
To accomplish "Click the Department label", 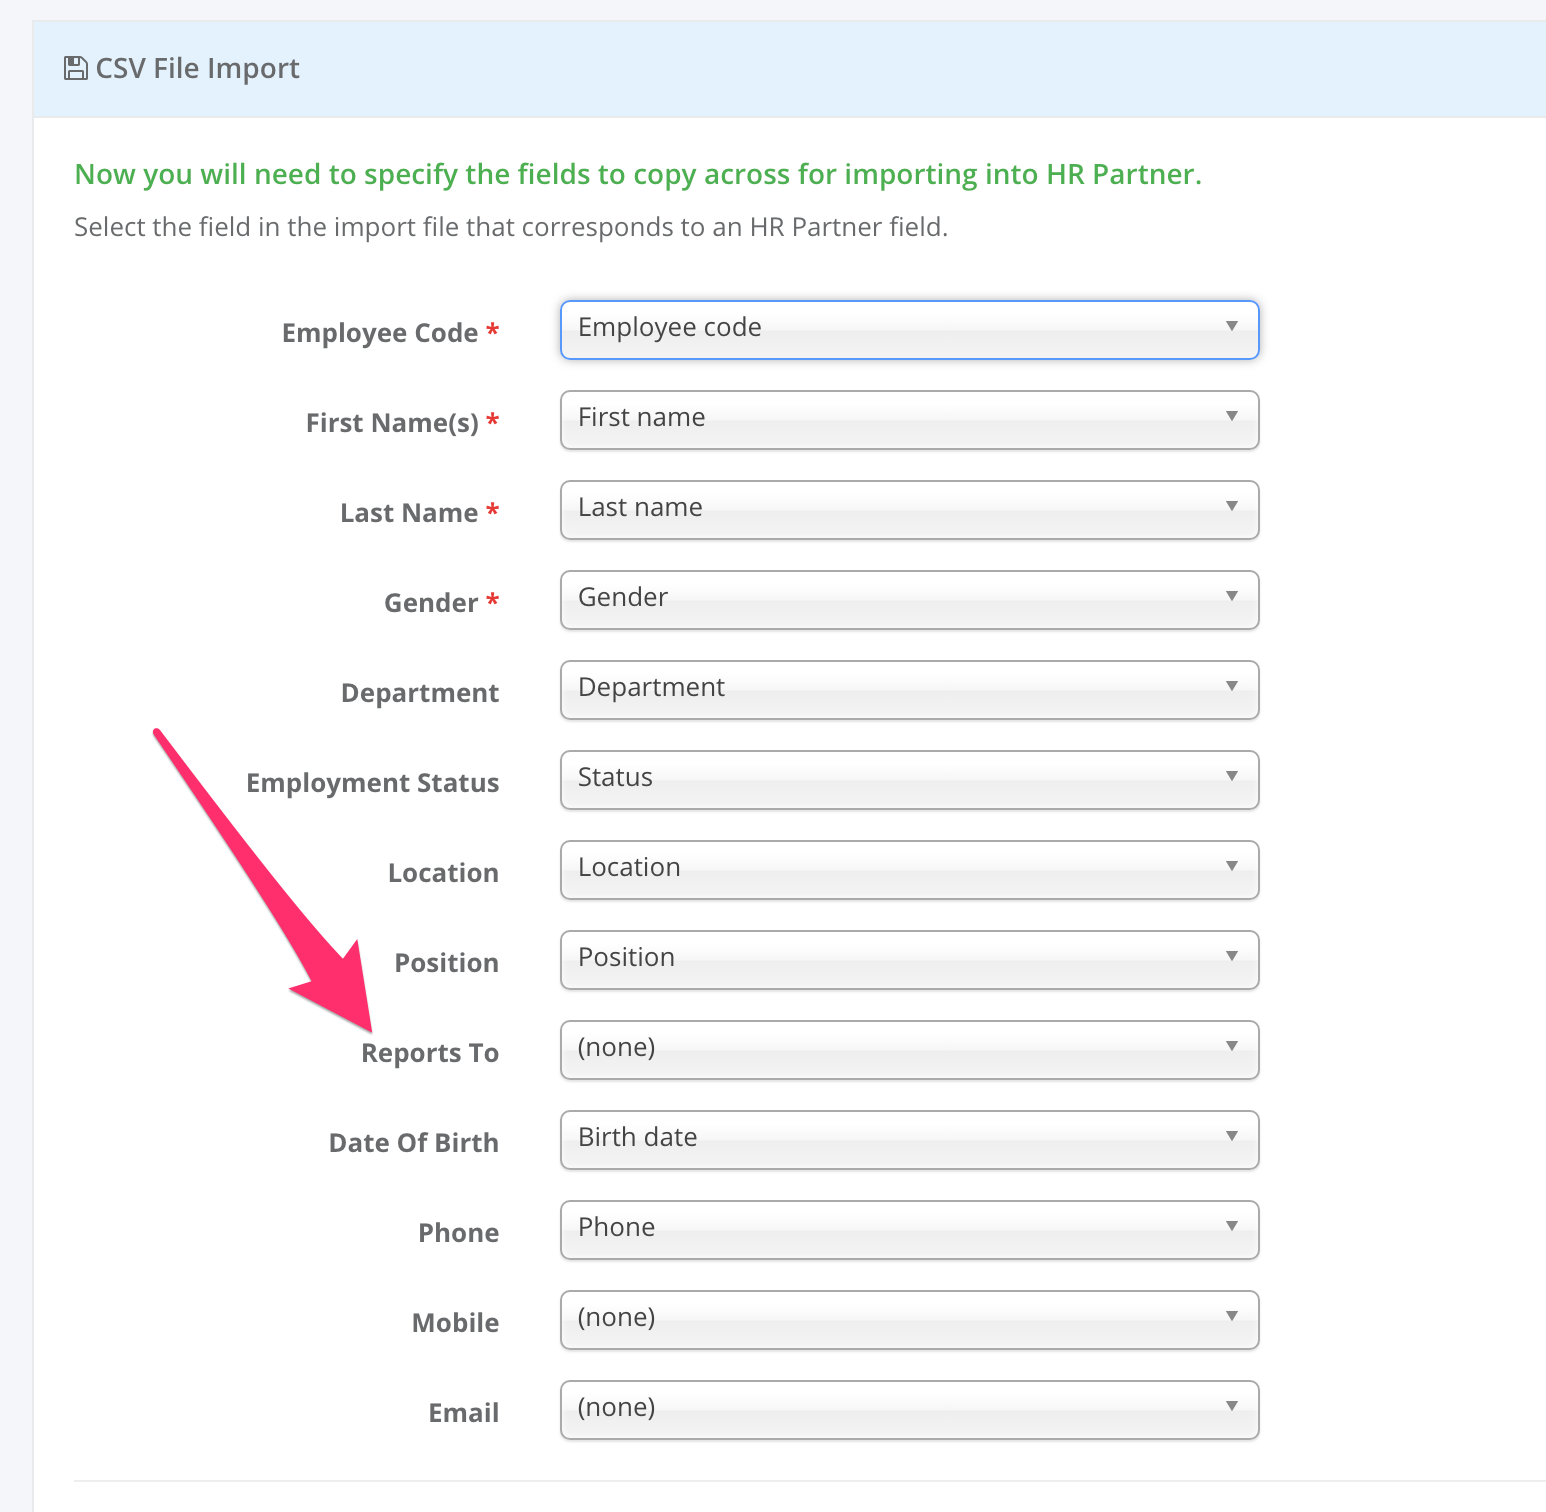I will coord(420,693).
